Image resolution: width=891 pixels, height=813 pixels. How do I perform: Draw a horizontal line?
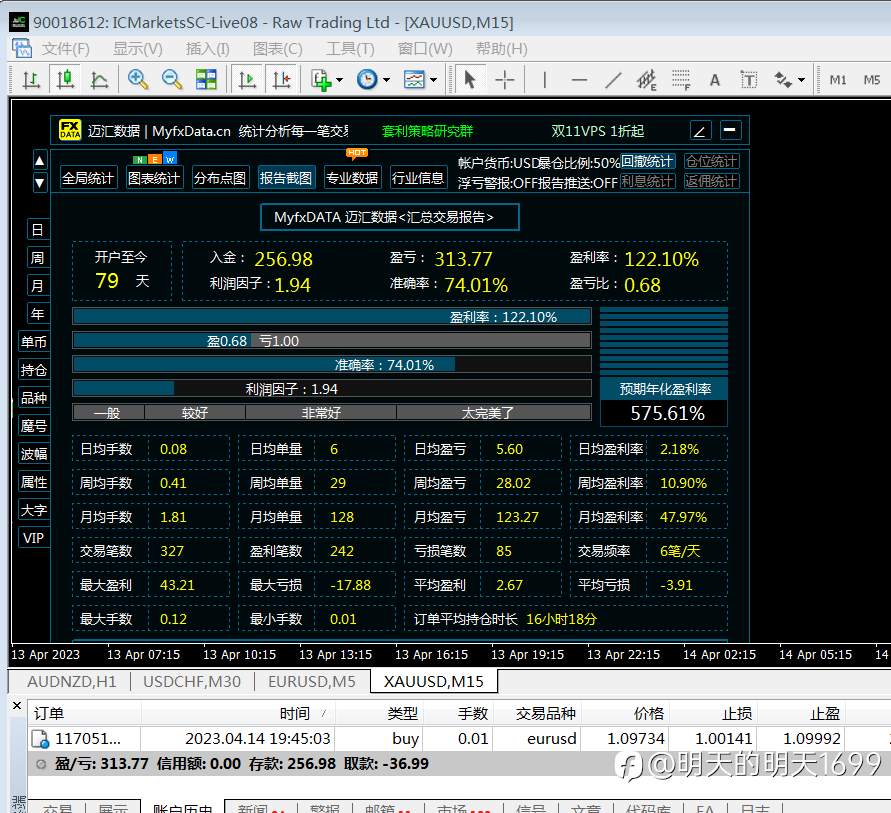(x=579, y=80)
